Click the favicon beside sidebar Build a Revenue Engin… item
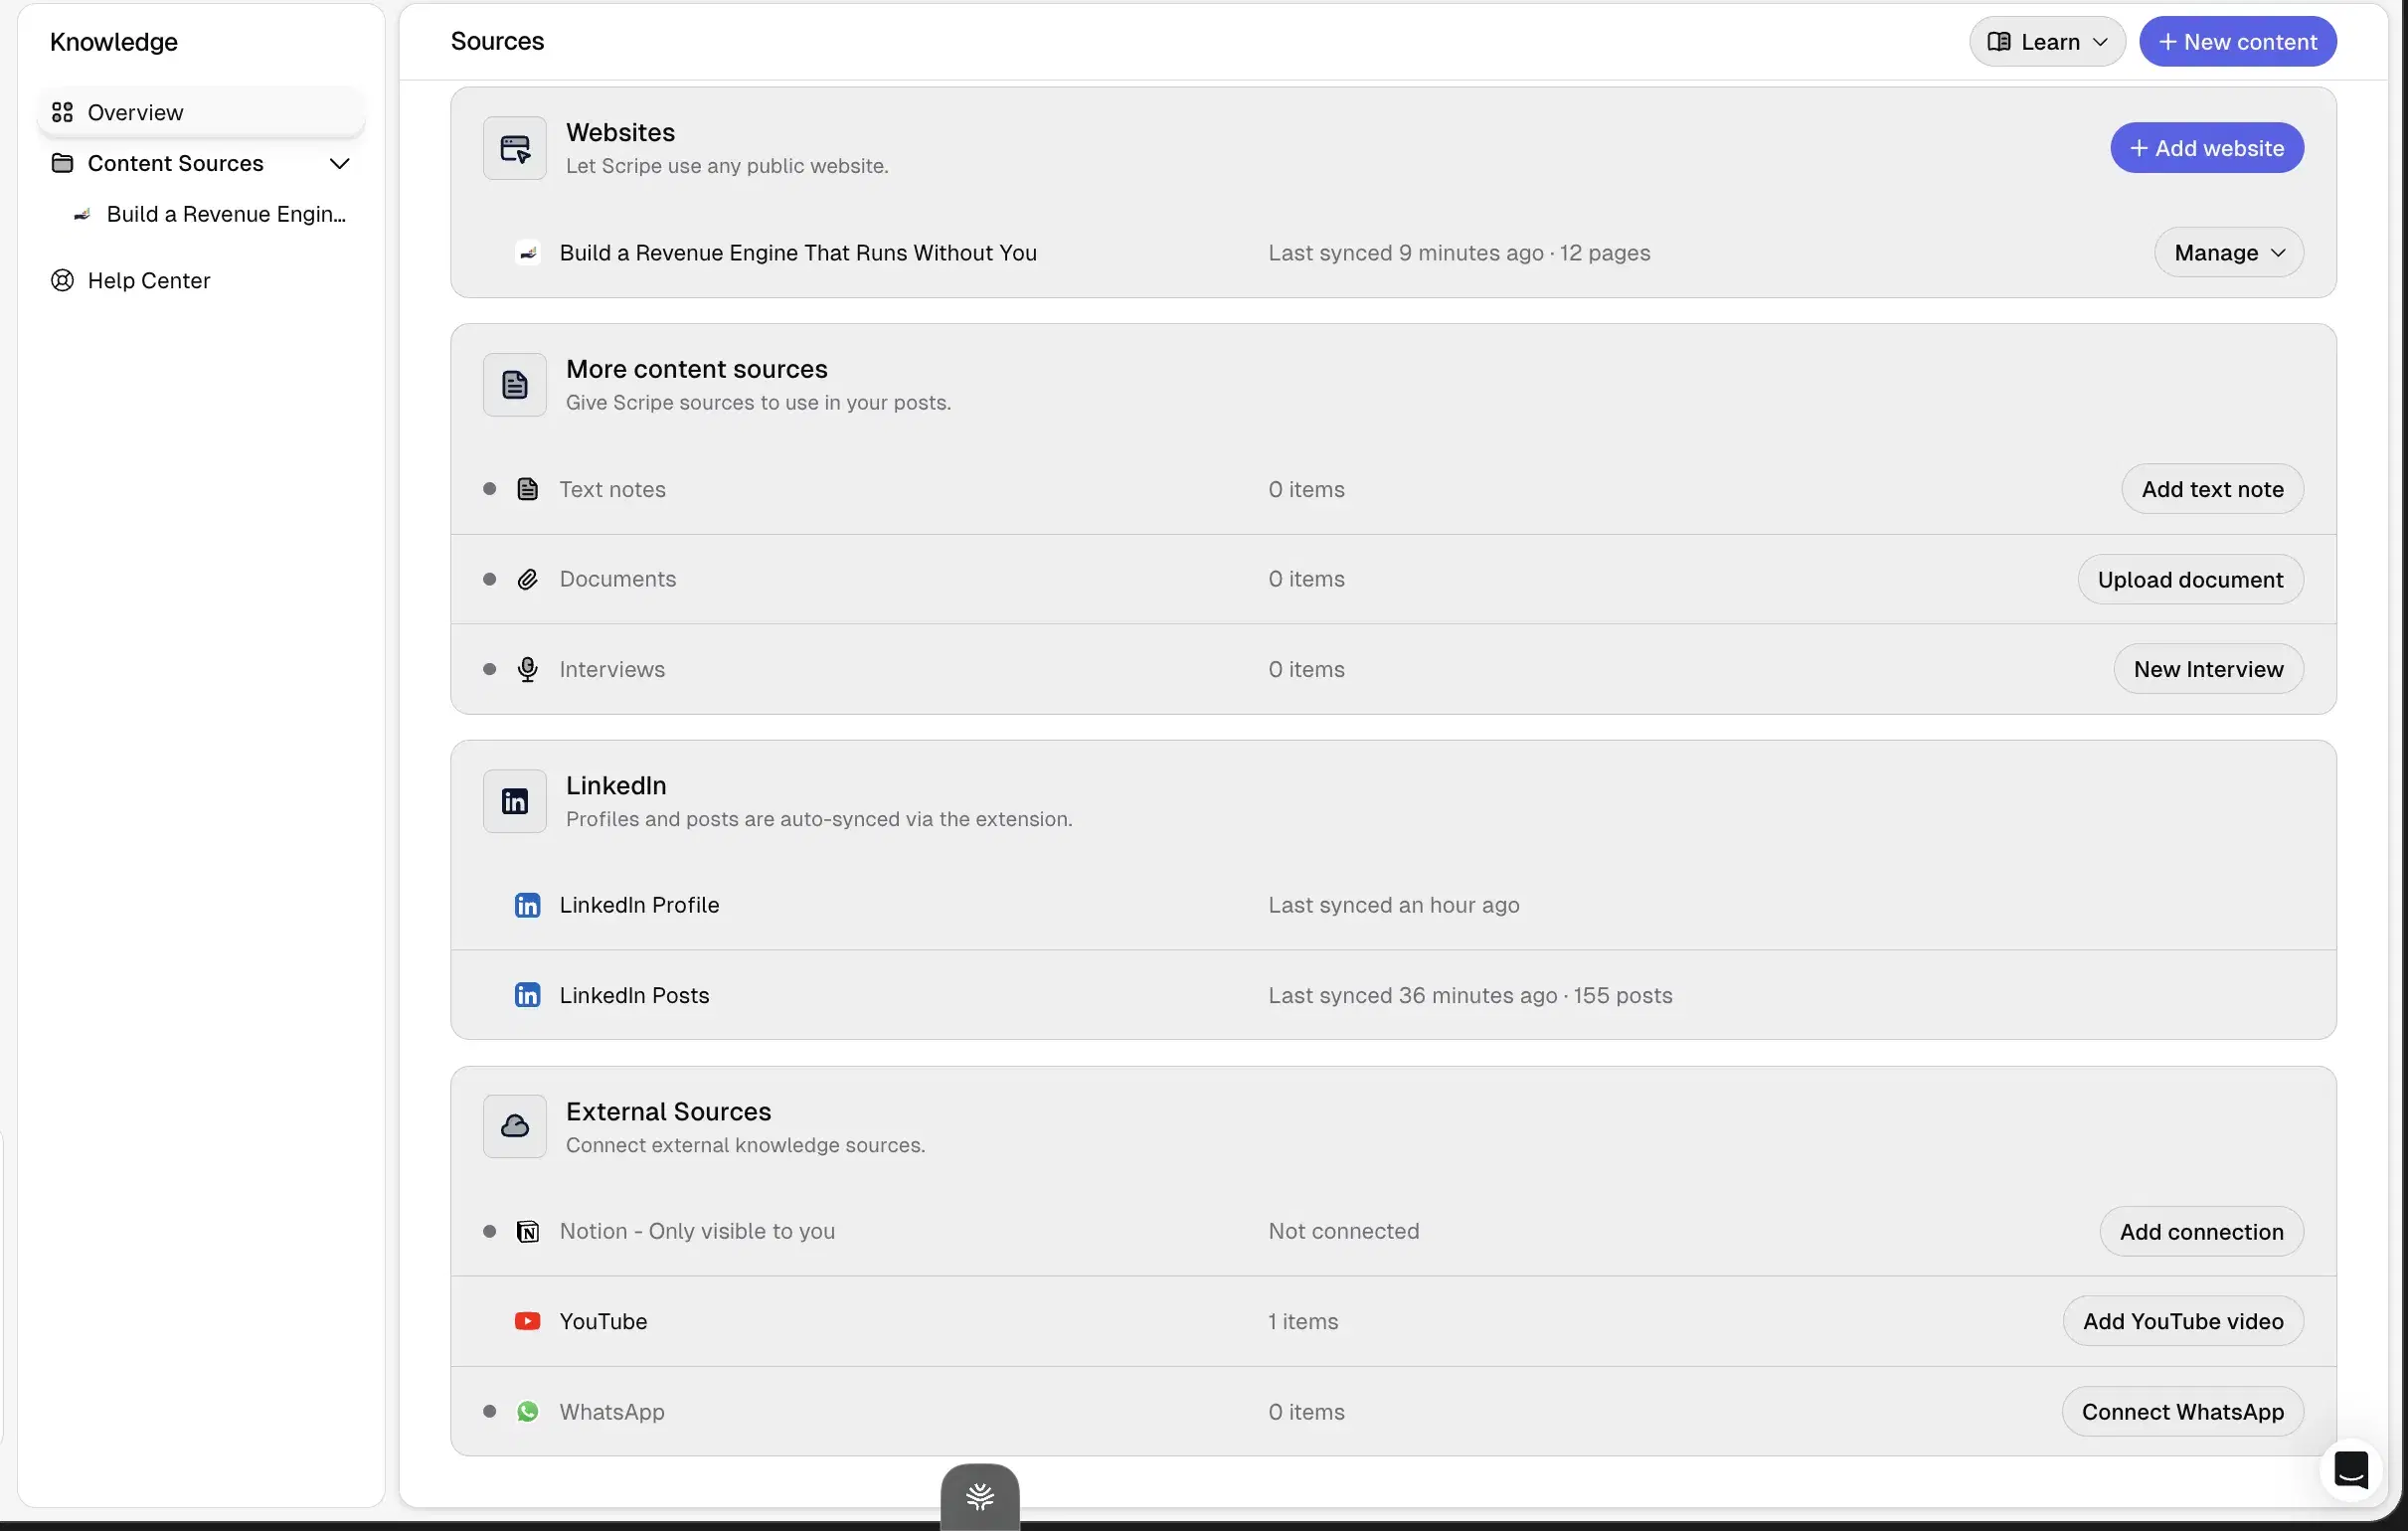Screen dimensions: 2408x1531 (x=82, y=214)
